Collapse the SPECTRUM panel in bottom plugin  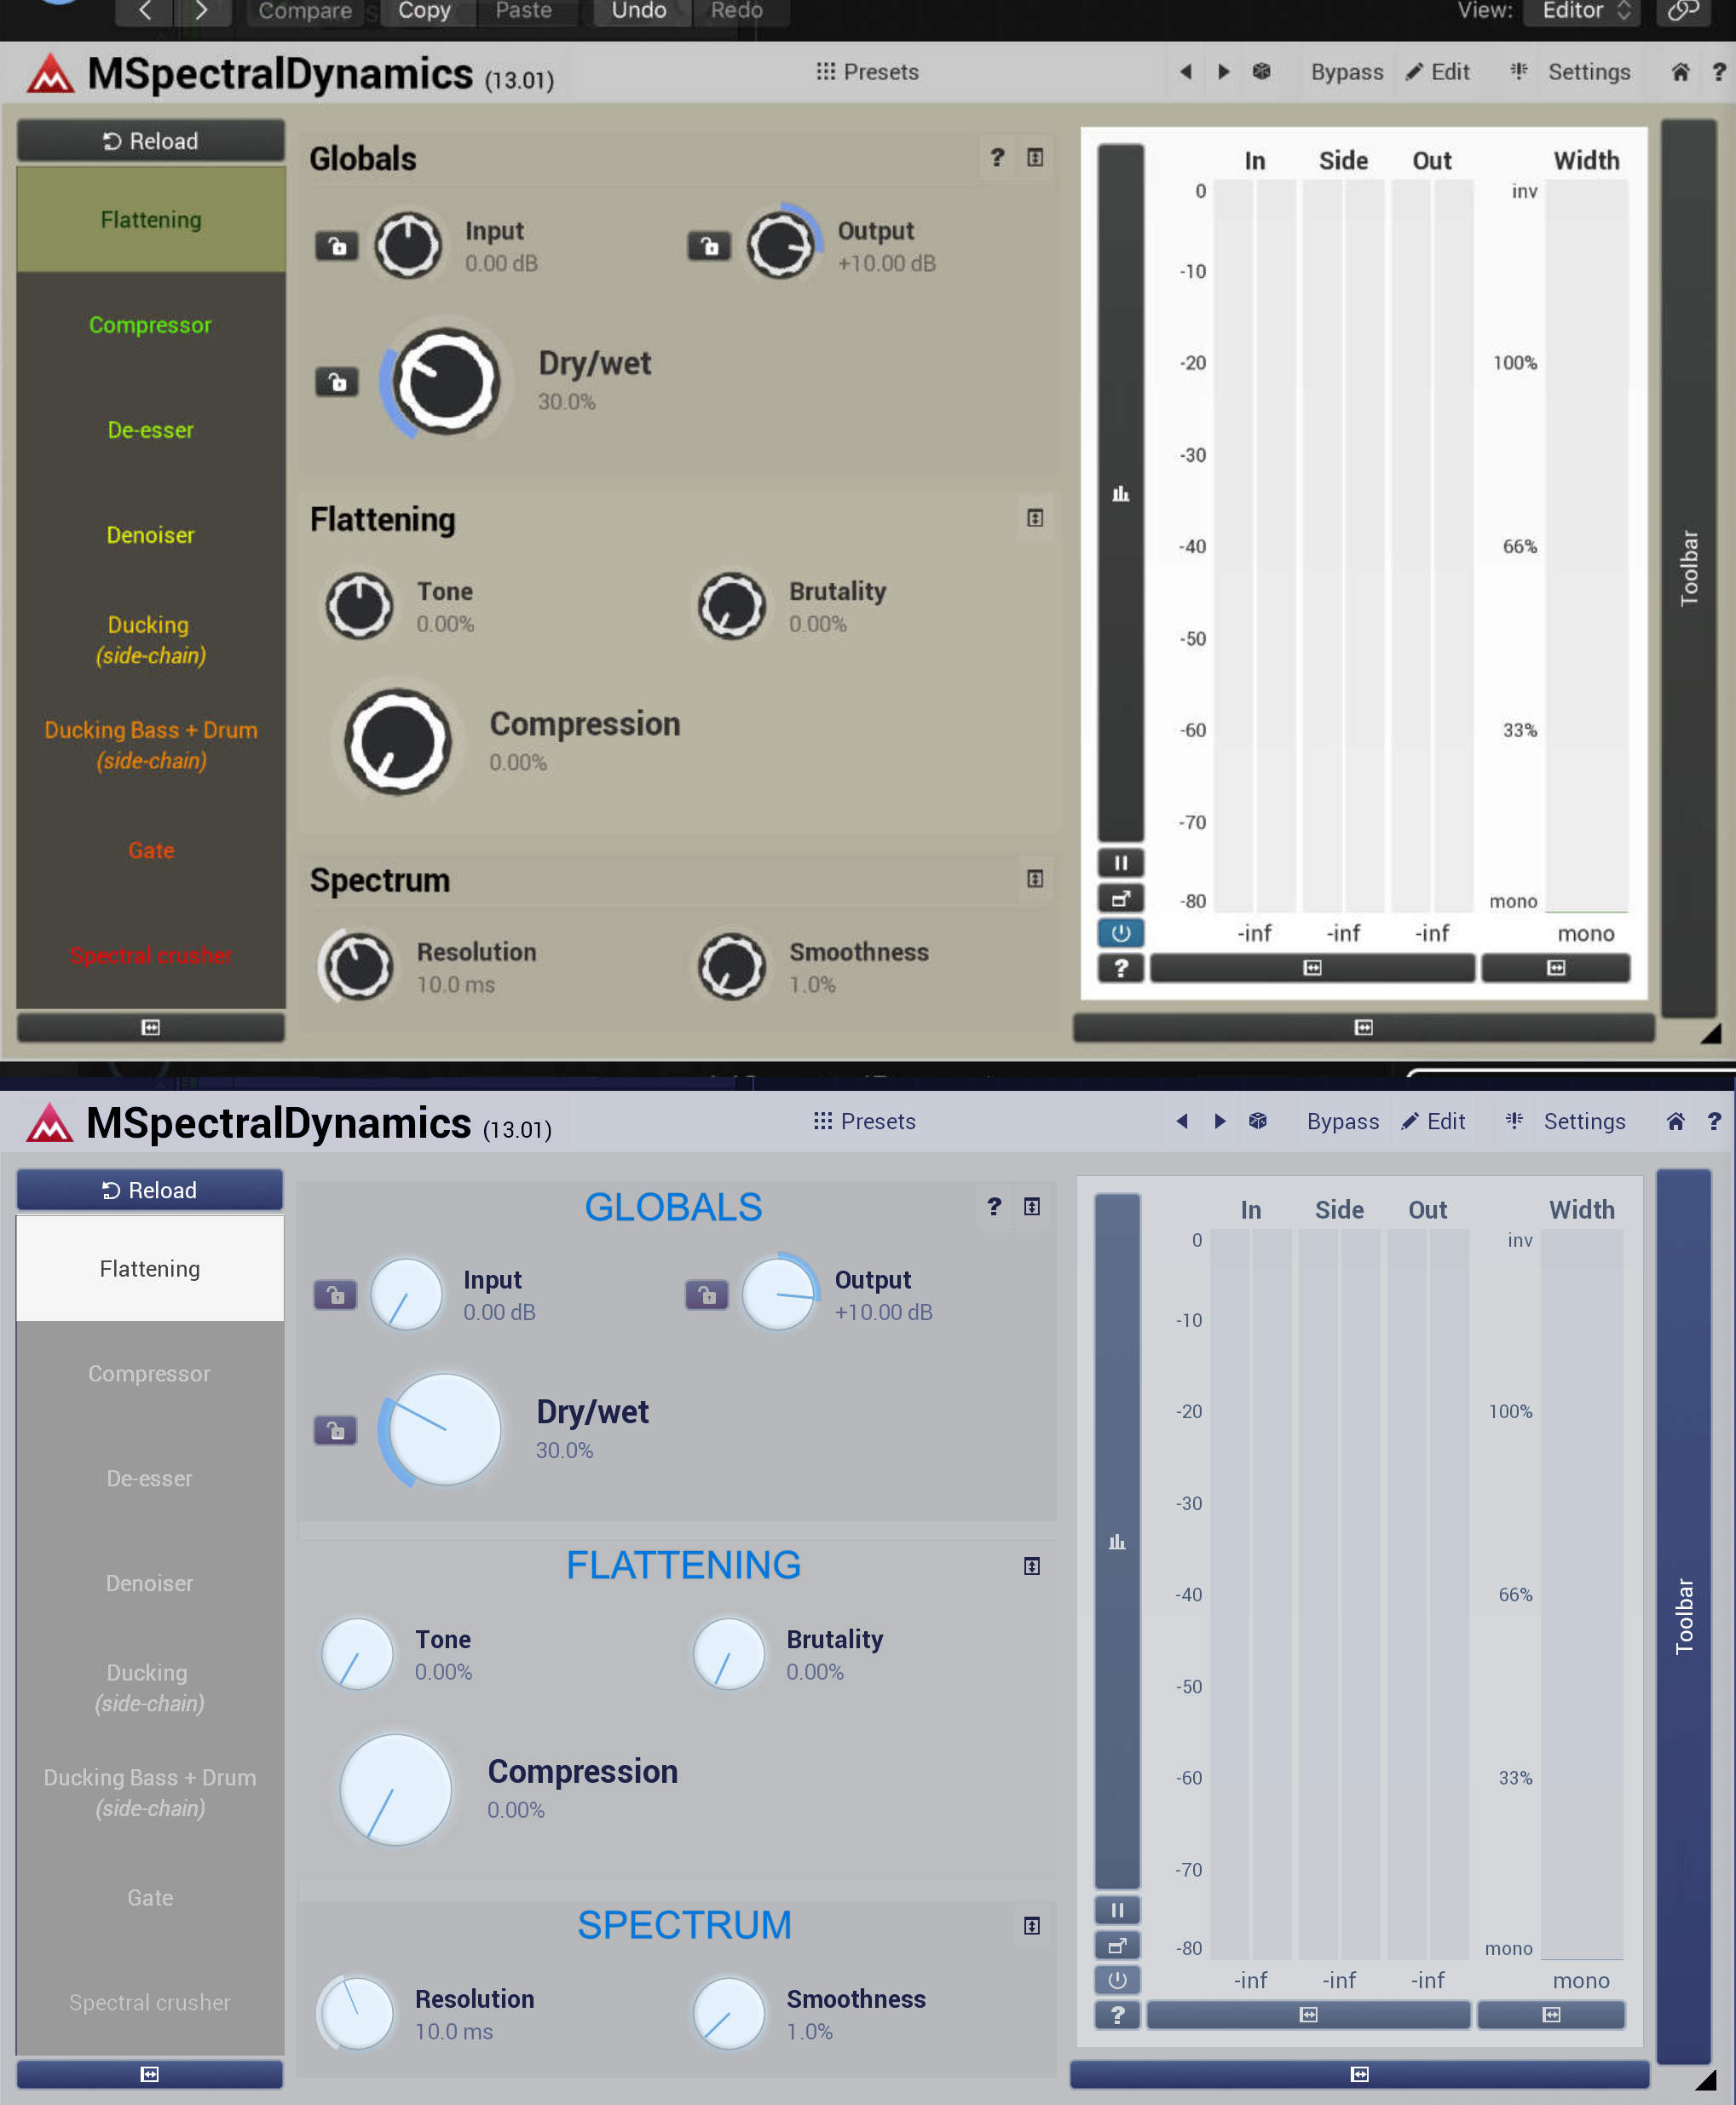1032,1926
